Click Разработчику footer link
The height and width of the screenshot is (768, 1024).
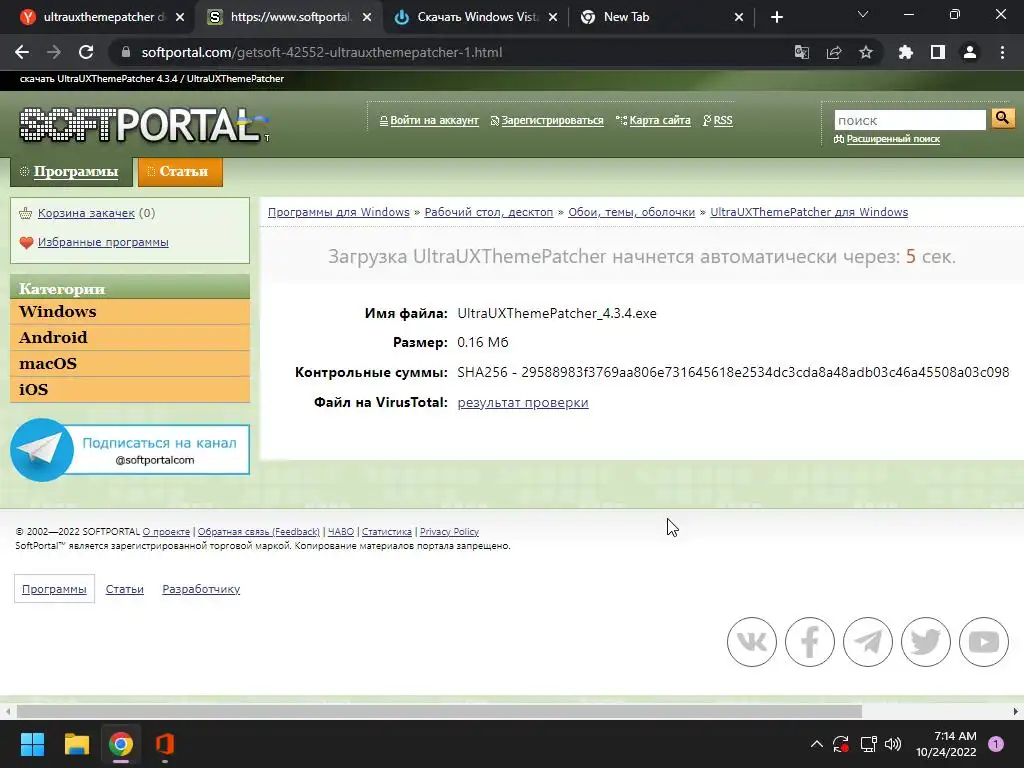click(201, 589)
